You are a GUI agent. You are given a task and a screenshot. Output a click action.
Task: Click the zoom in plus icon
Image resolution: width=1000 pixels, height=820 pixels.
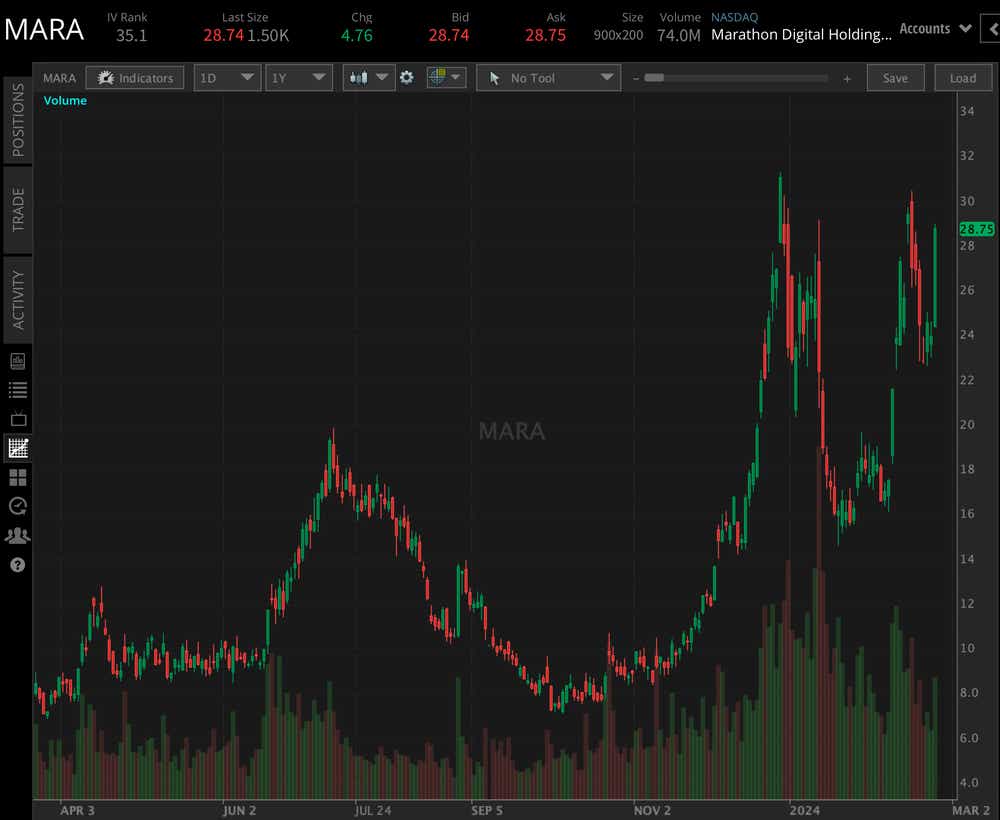[x=847, y=78]
